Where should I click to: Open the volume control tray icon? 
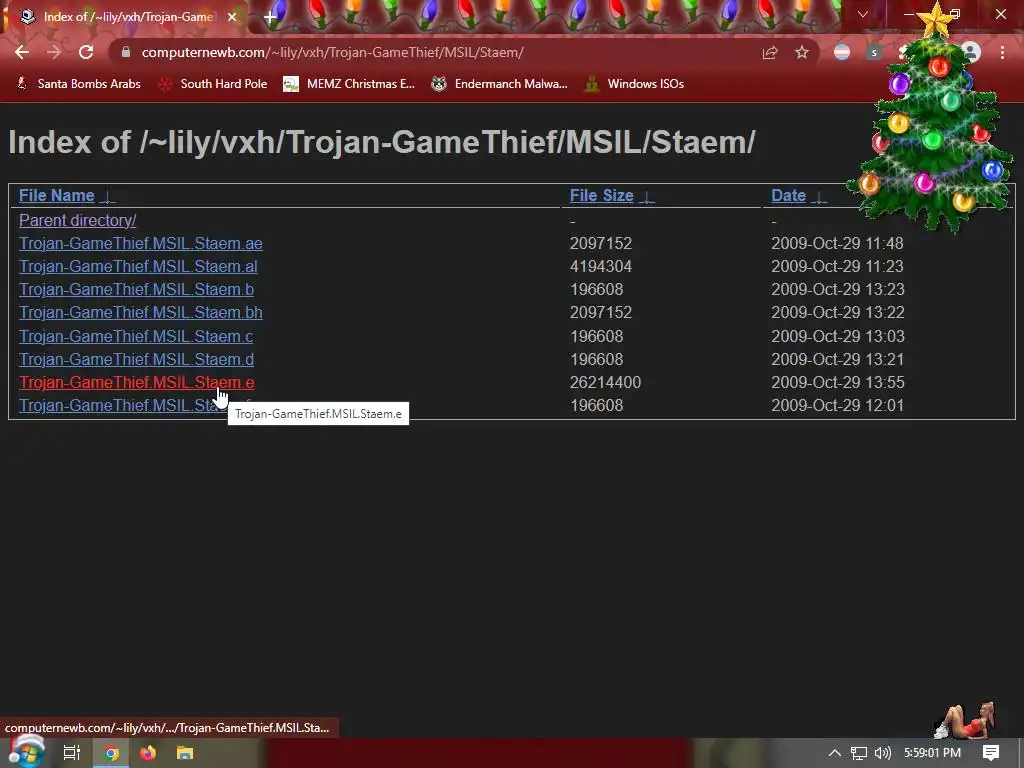[882, 753]
